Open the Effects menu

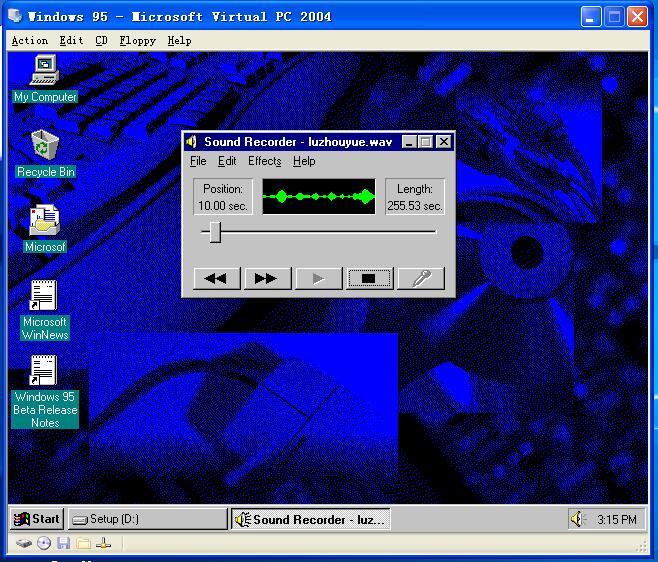[x=264, y=161]
